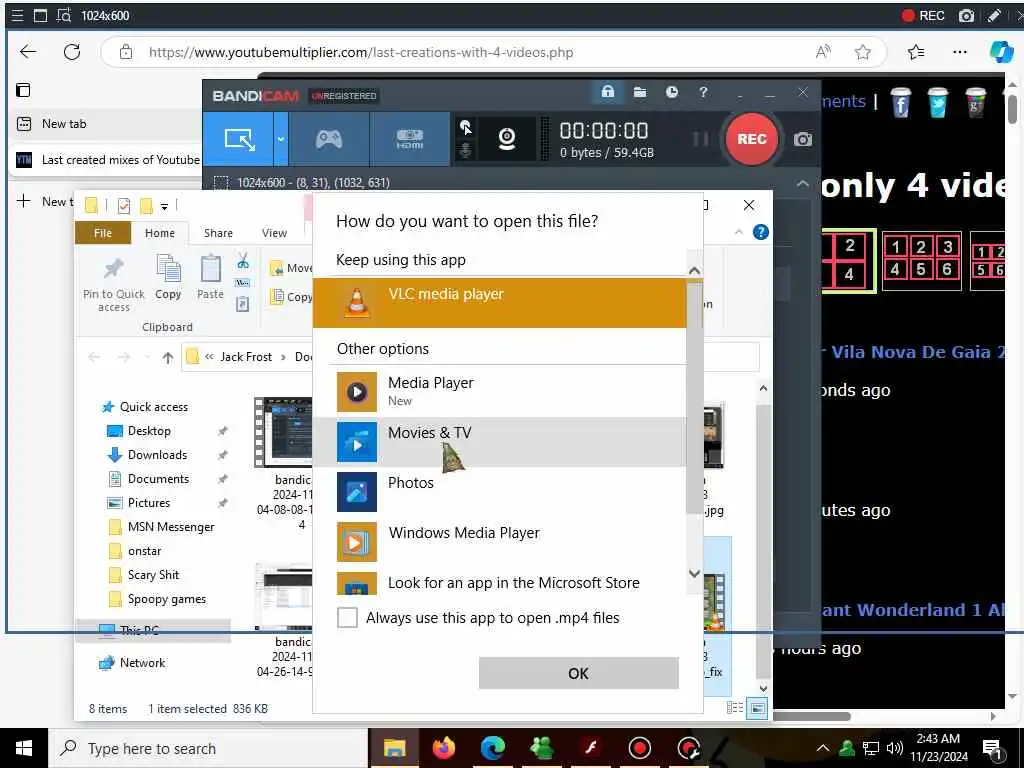Screen dimensions: 1024x768
Task: Open Scary Shit folder in sidebar
Action: (153, 575)
